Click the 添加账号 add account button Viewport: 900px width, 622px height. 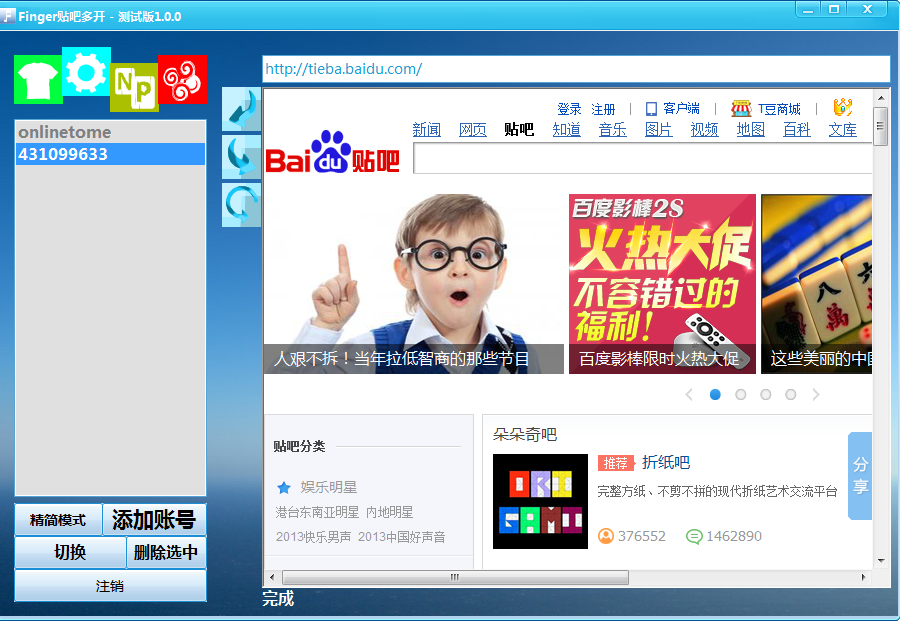tap(154, 520)
